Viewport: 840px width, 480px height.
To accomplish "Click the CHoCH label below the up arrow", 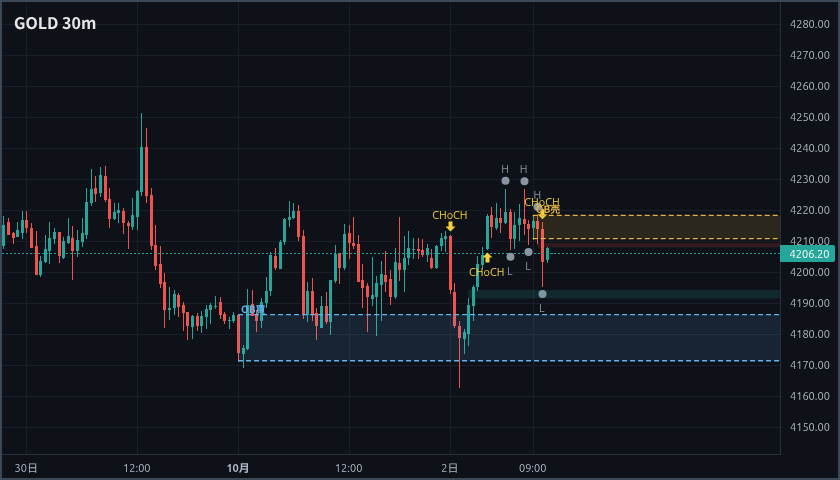I will pyautogui.click(x=486, y=272).
